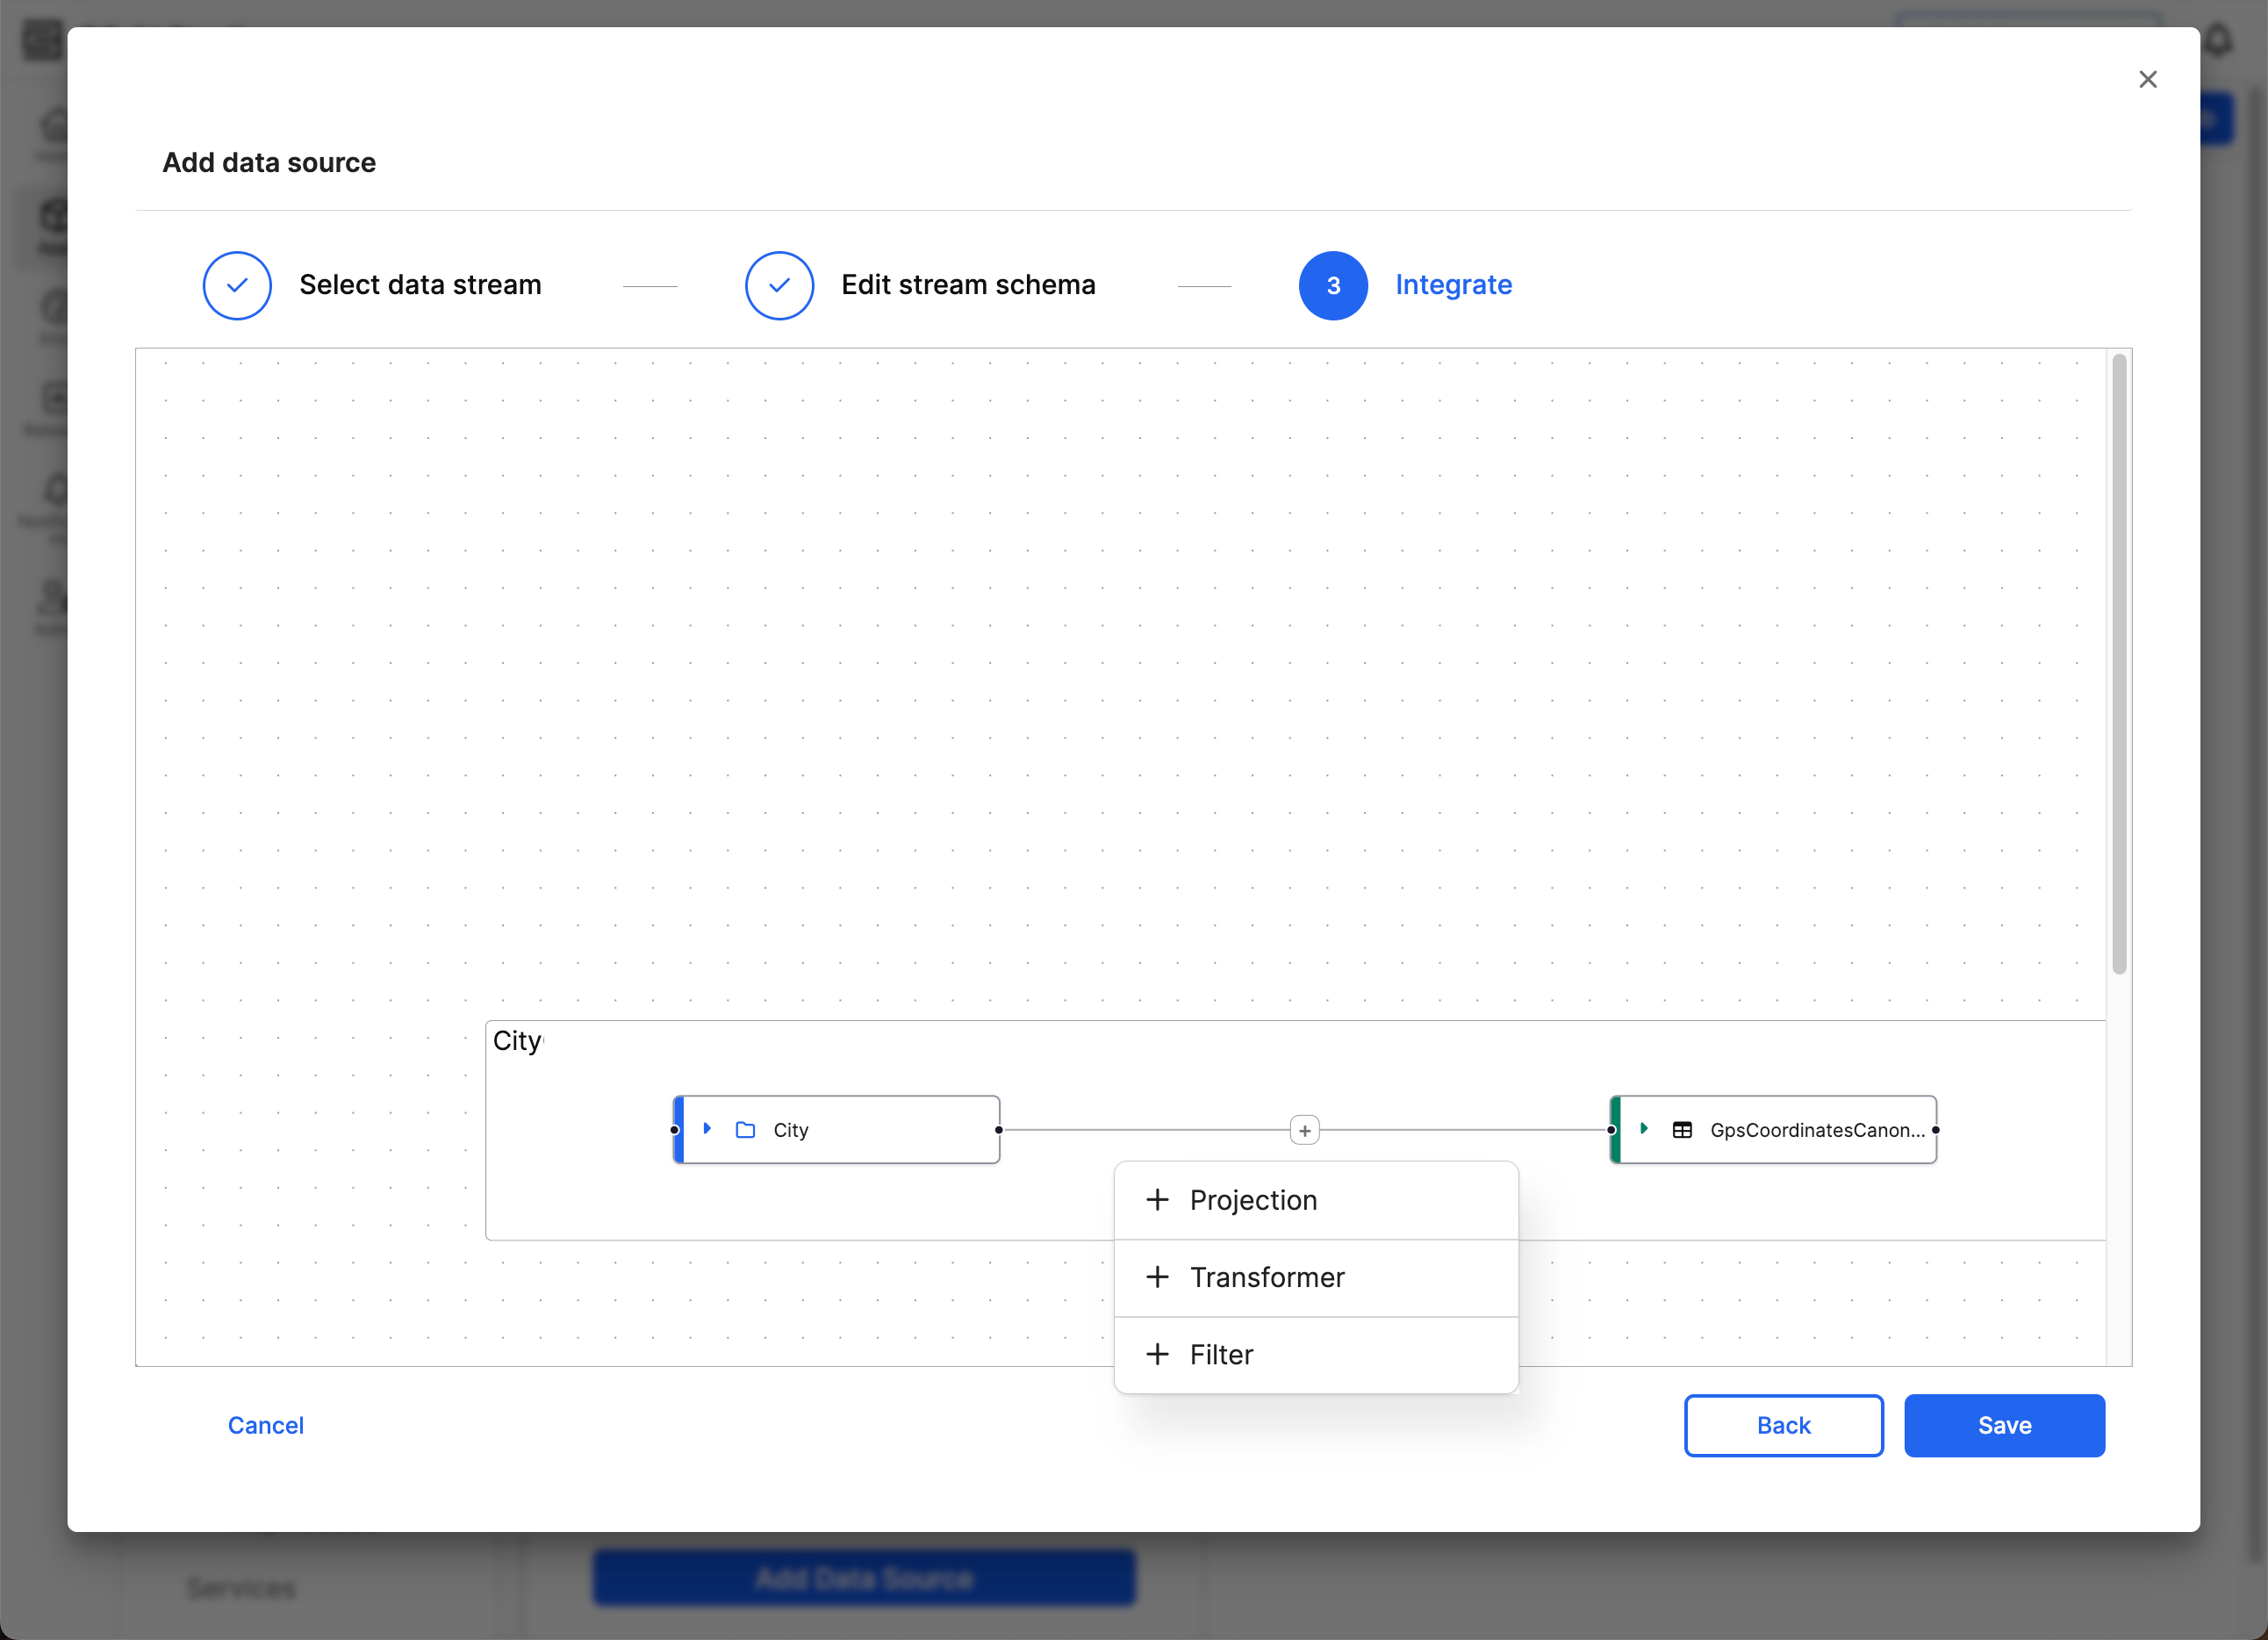2268x1640 pixels.
Task: Click the plus icon on the connection line
Action: [1305, 1129]
